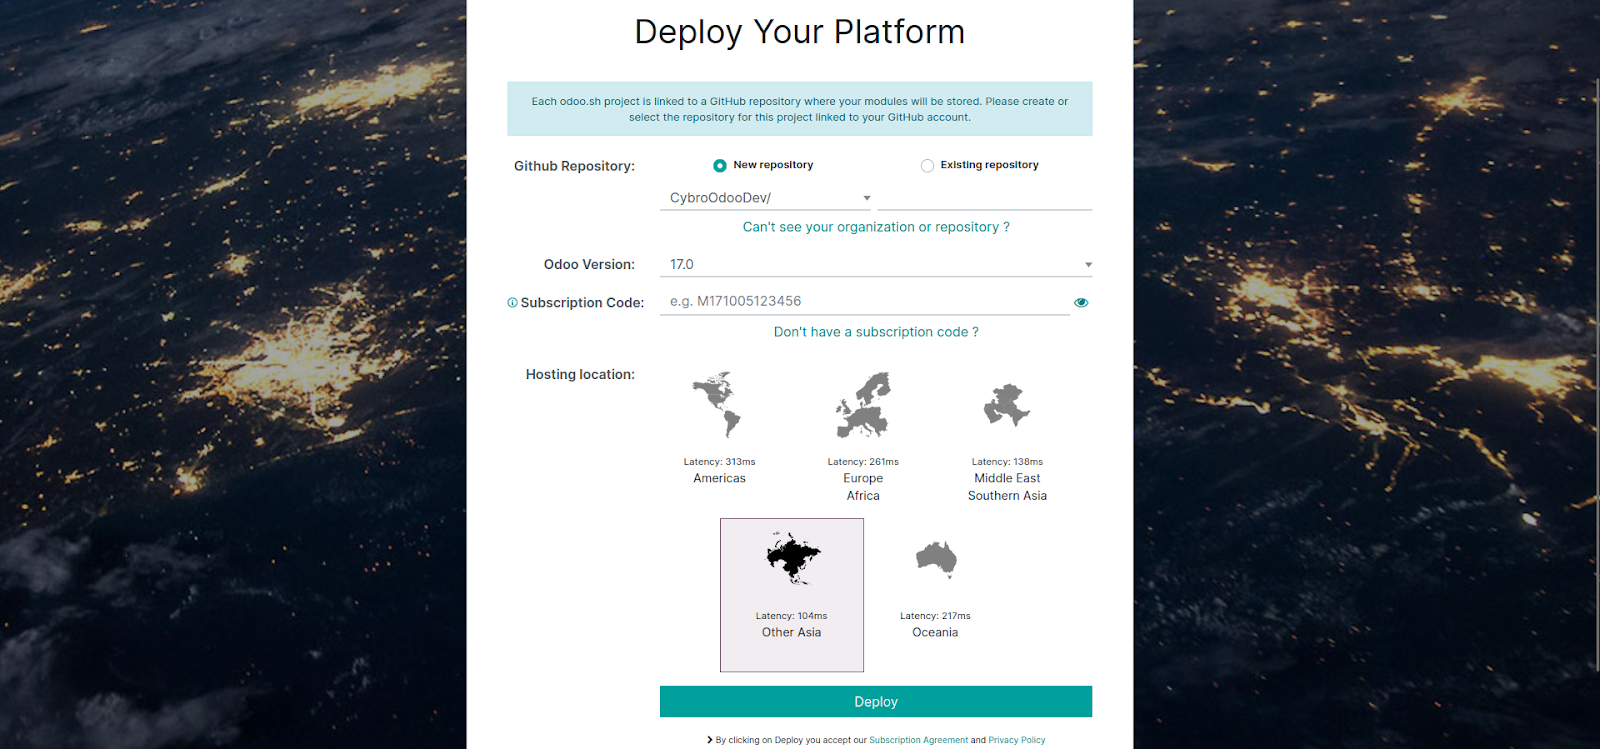Click the 'Latency: 138ms' text
Image resolution: width=1600 pixels, height=749 pixels.
click(x=1007, y=462)
